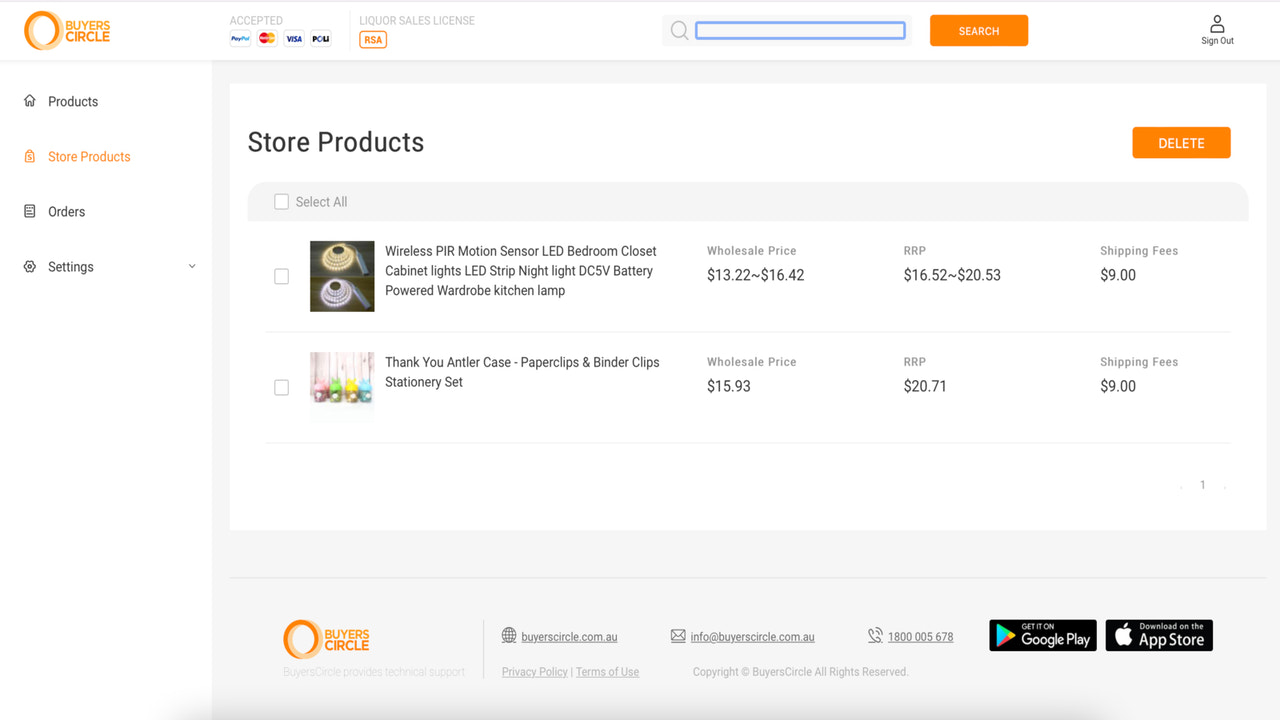Click the Settings gear in sidebar
Screen dimensions: 1280x720
(x=29, y=266)
